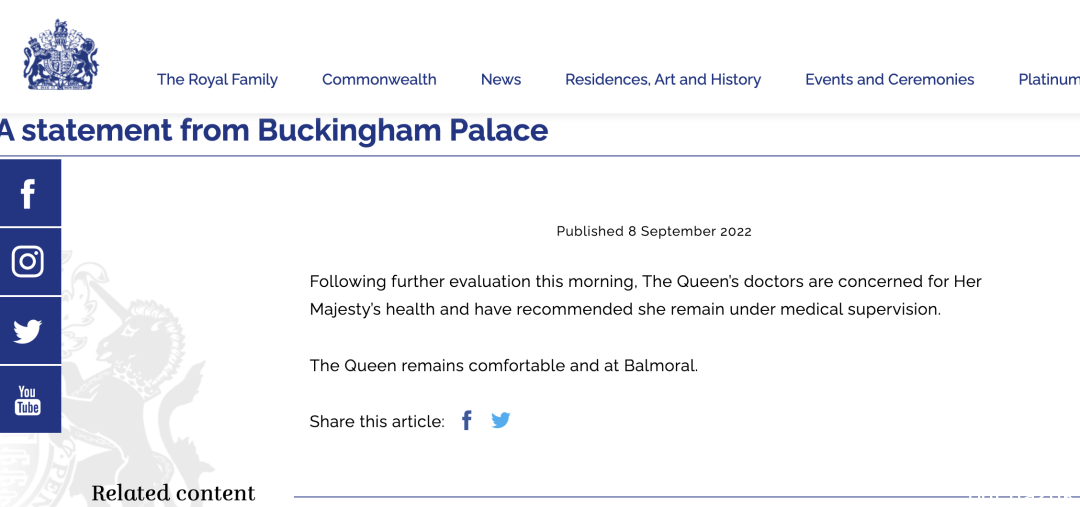1080x507 pixels.
Task: Open the sidebar Facebook icon
Action: [x=28, y=193]
